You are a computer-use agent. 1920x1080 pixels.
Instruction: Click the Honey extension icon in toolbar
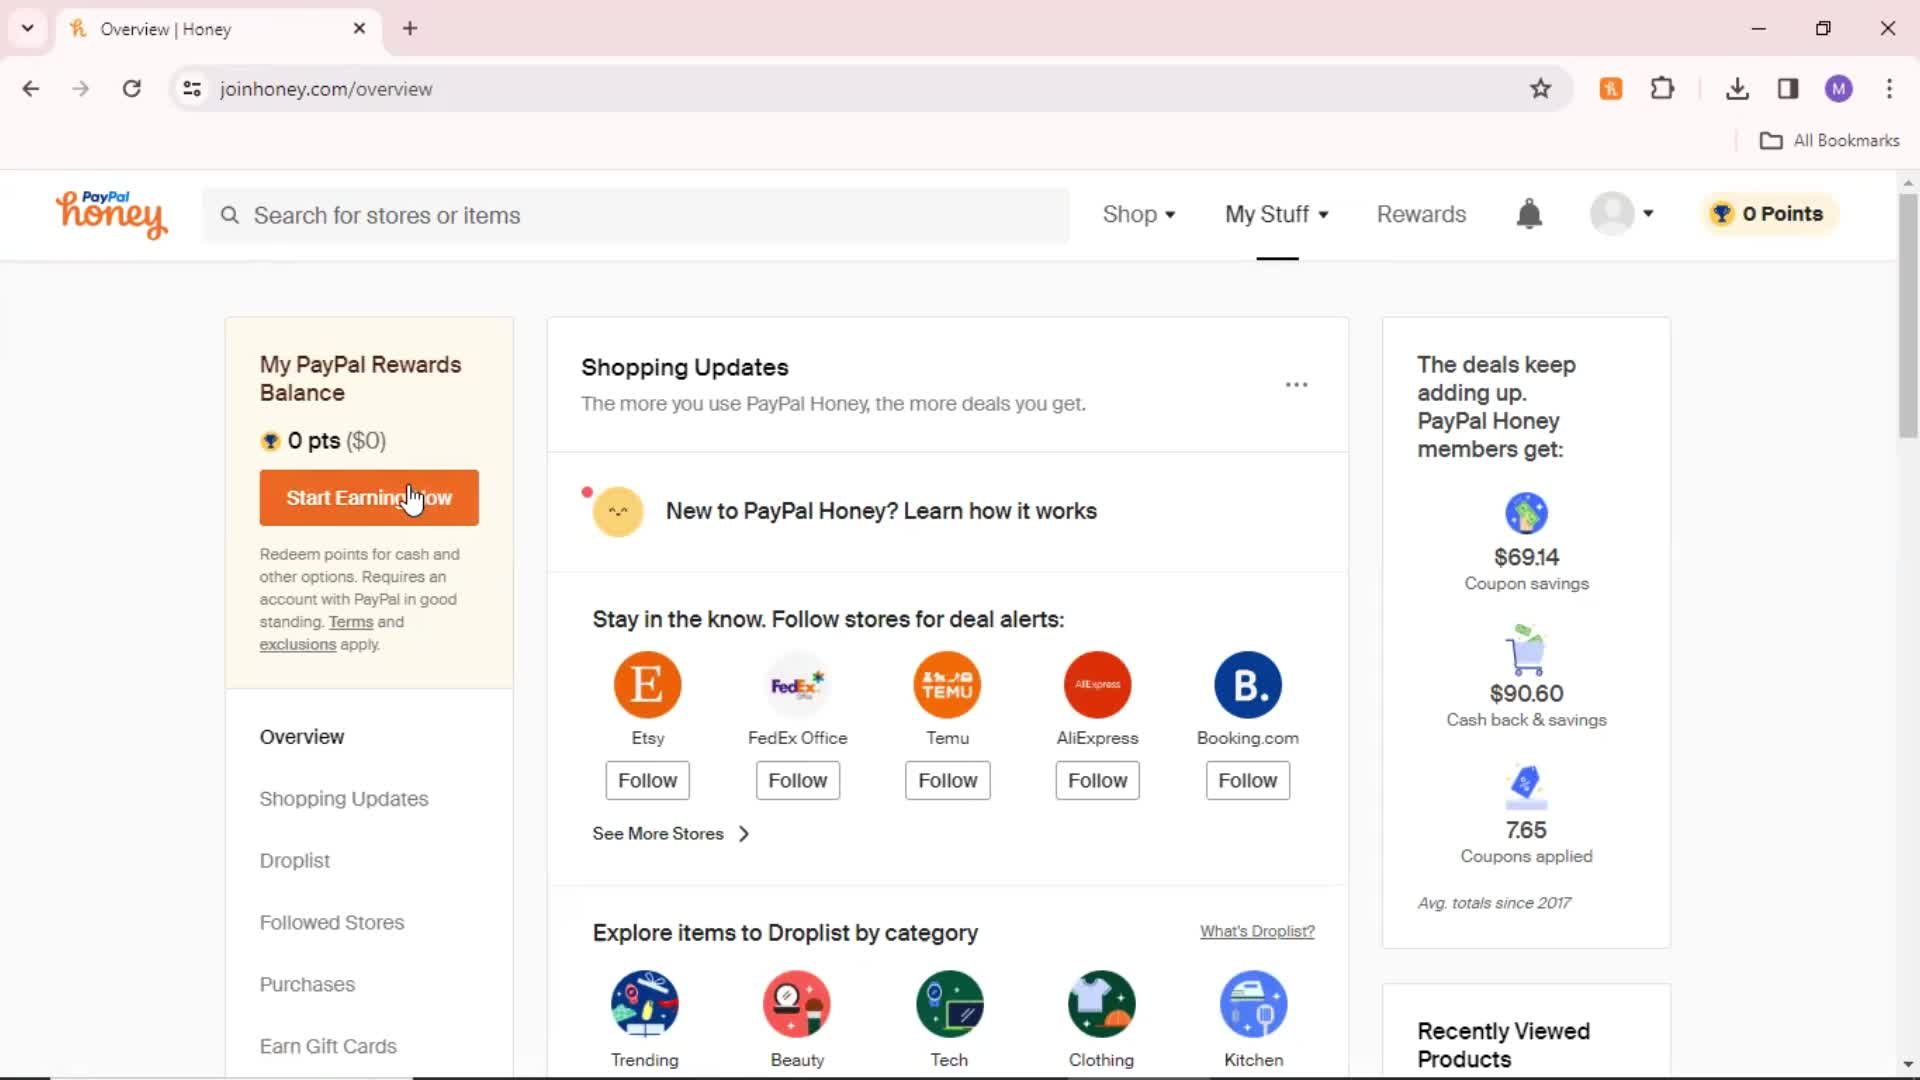click(1611, 89)
